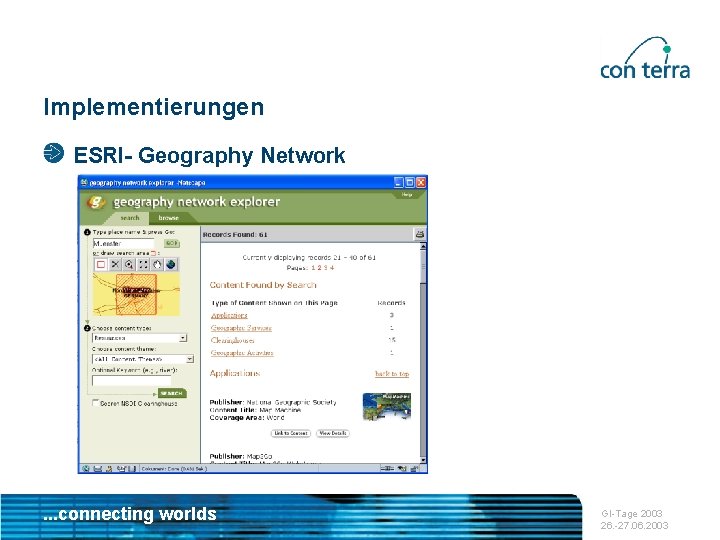The height and width of the screenshot is (540, 720).
Task: Activate the zoom in magnifier tool
Action: coord(129,264)
